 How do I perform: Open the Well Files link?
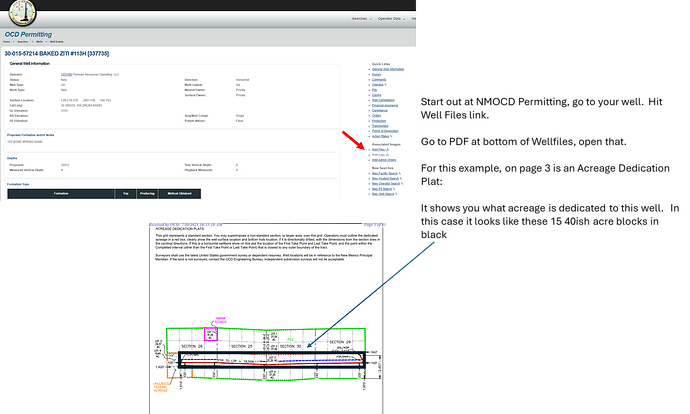tap(379, 148)
